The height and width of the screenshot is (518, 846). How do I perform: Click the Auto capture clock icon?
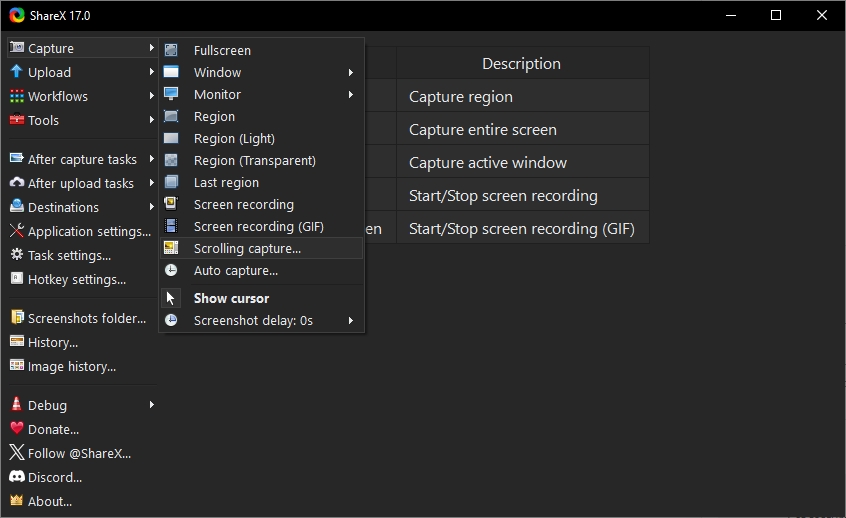[x=171, y=270]
